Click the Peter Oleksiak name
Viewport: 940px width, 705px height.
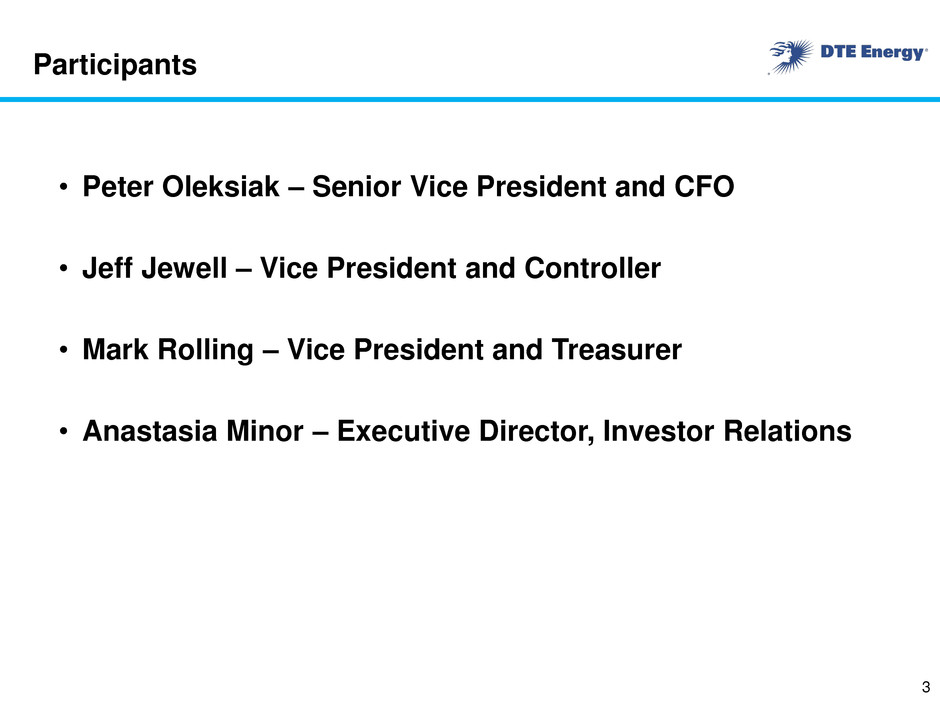[180, 186]
